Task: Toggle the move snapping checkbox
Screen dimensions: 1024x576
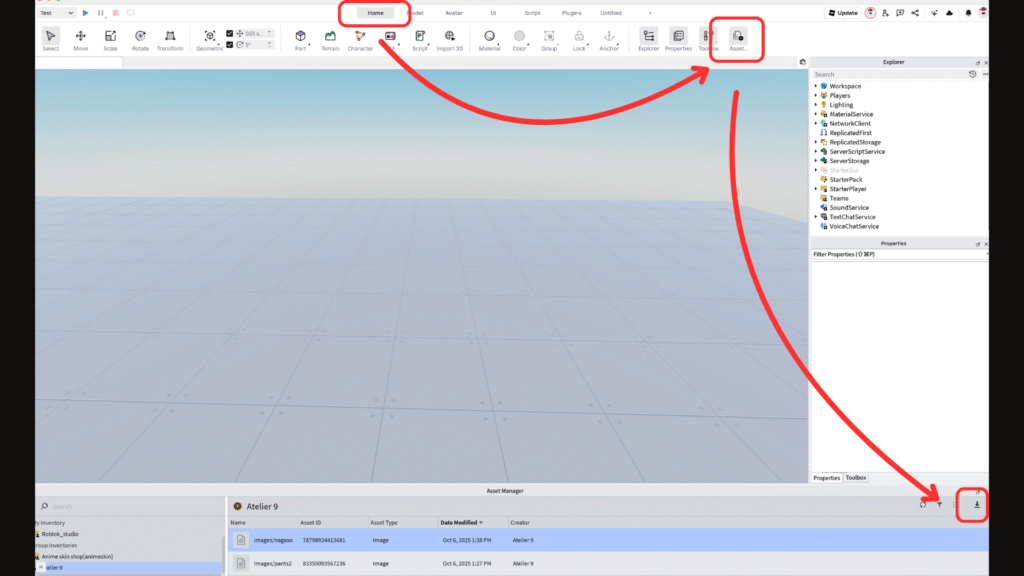Action: pyautogui.click(x=230, y=33)
